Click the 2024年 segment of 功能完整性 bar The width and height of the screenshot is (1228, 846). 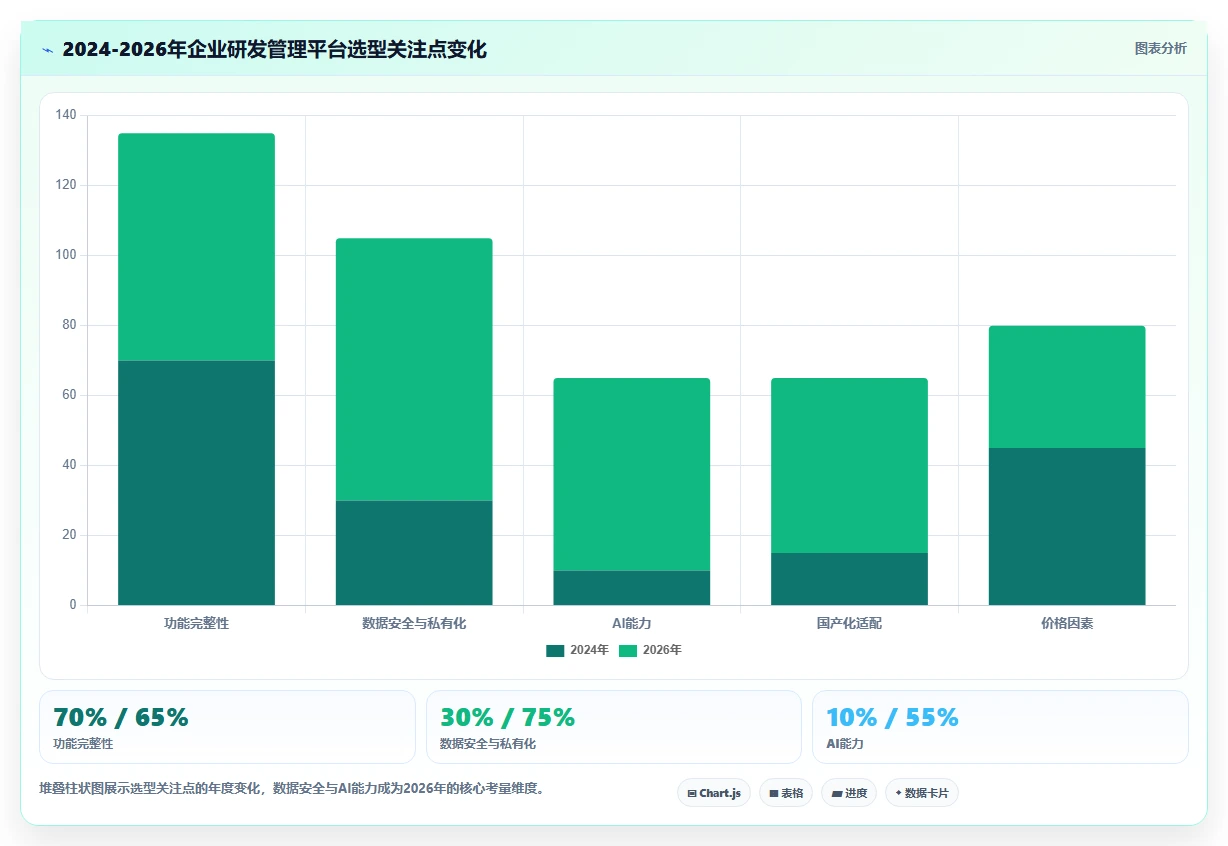pos(196,482)
